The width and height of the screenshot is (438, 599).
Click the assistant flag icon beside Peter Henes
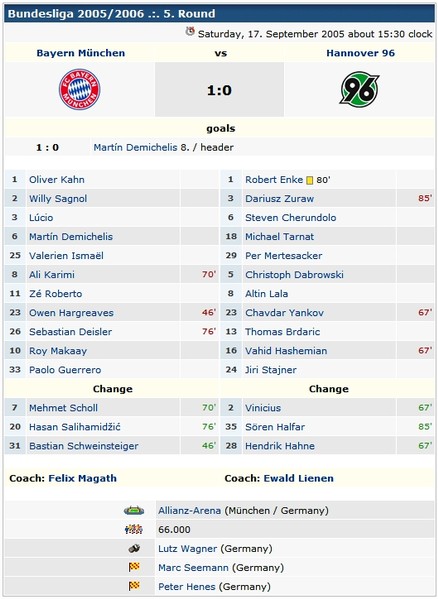134,586
